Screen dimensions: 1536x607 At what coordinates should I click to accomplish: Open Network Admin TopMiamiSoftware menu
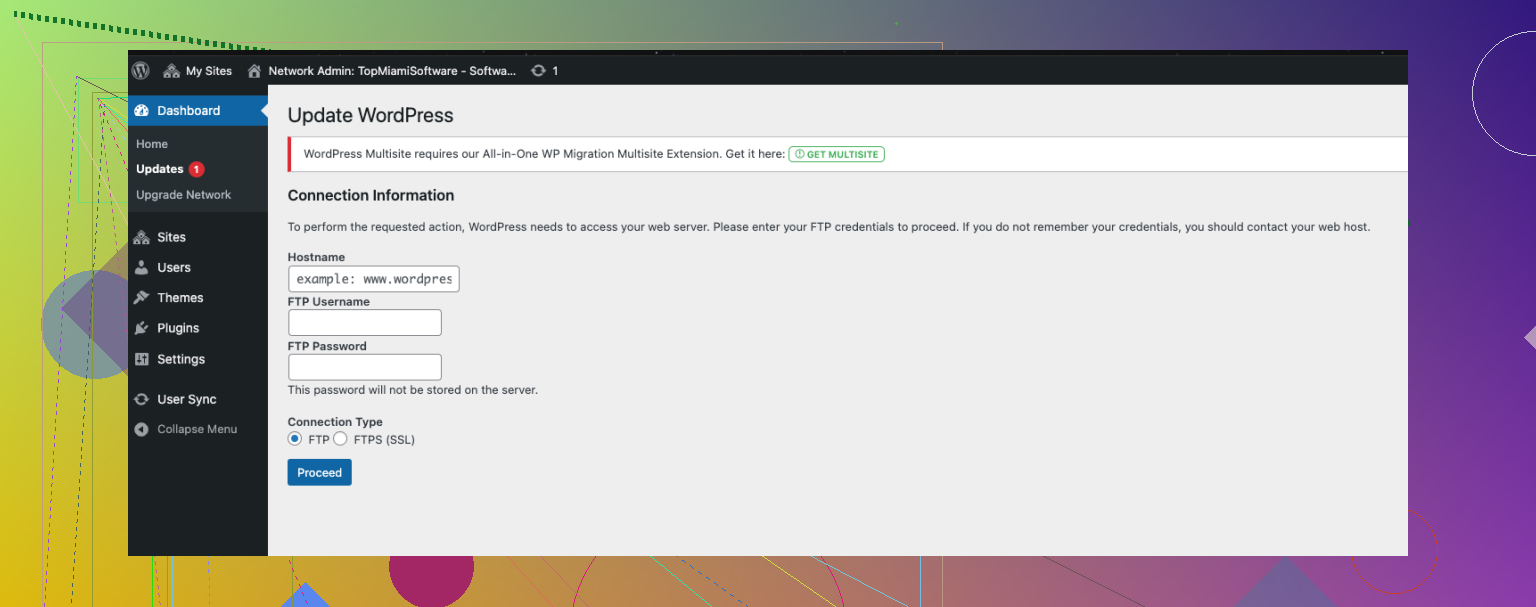point(382,71)
